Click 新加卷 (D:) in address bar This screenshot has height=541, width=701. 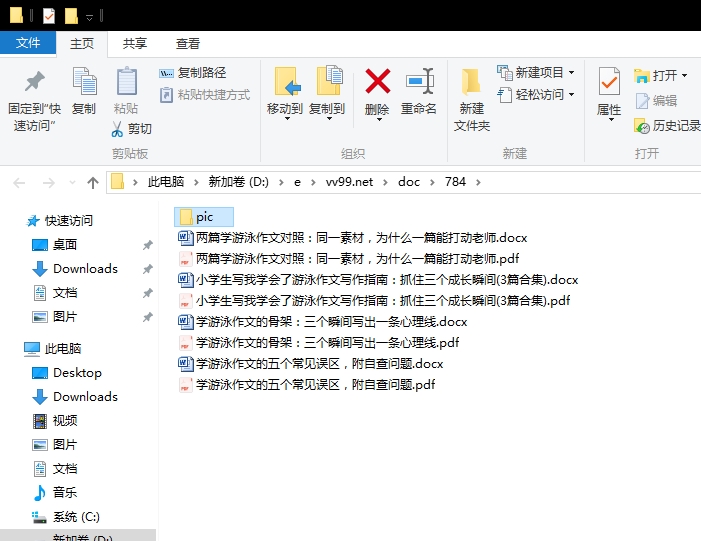238,182
